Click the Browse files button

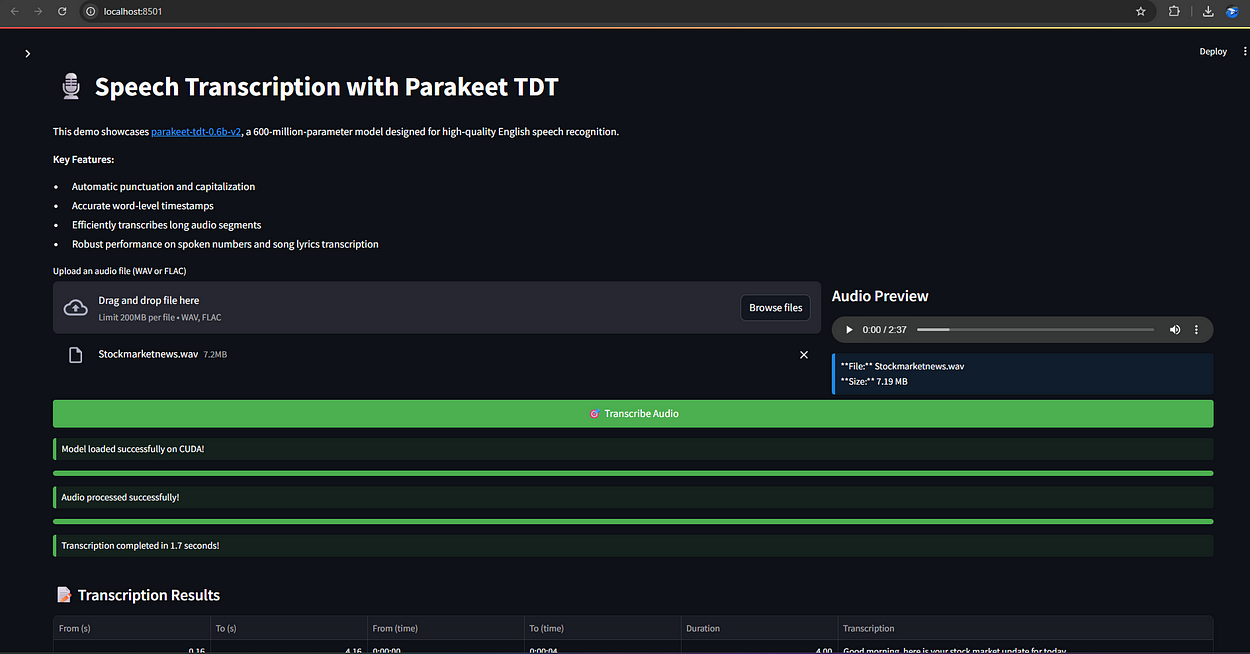point(775,307)
